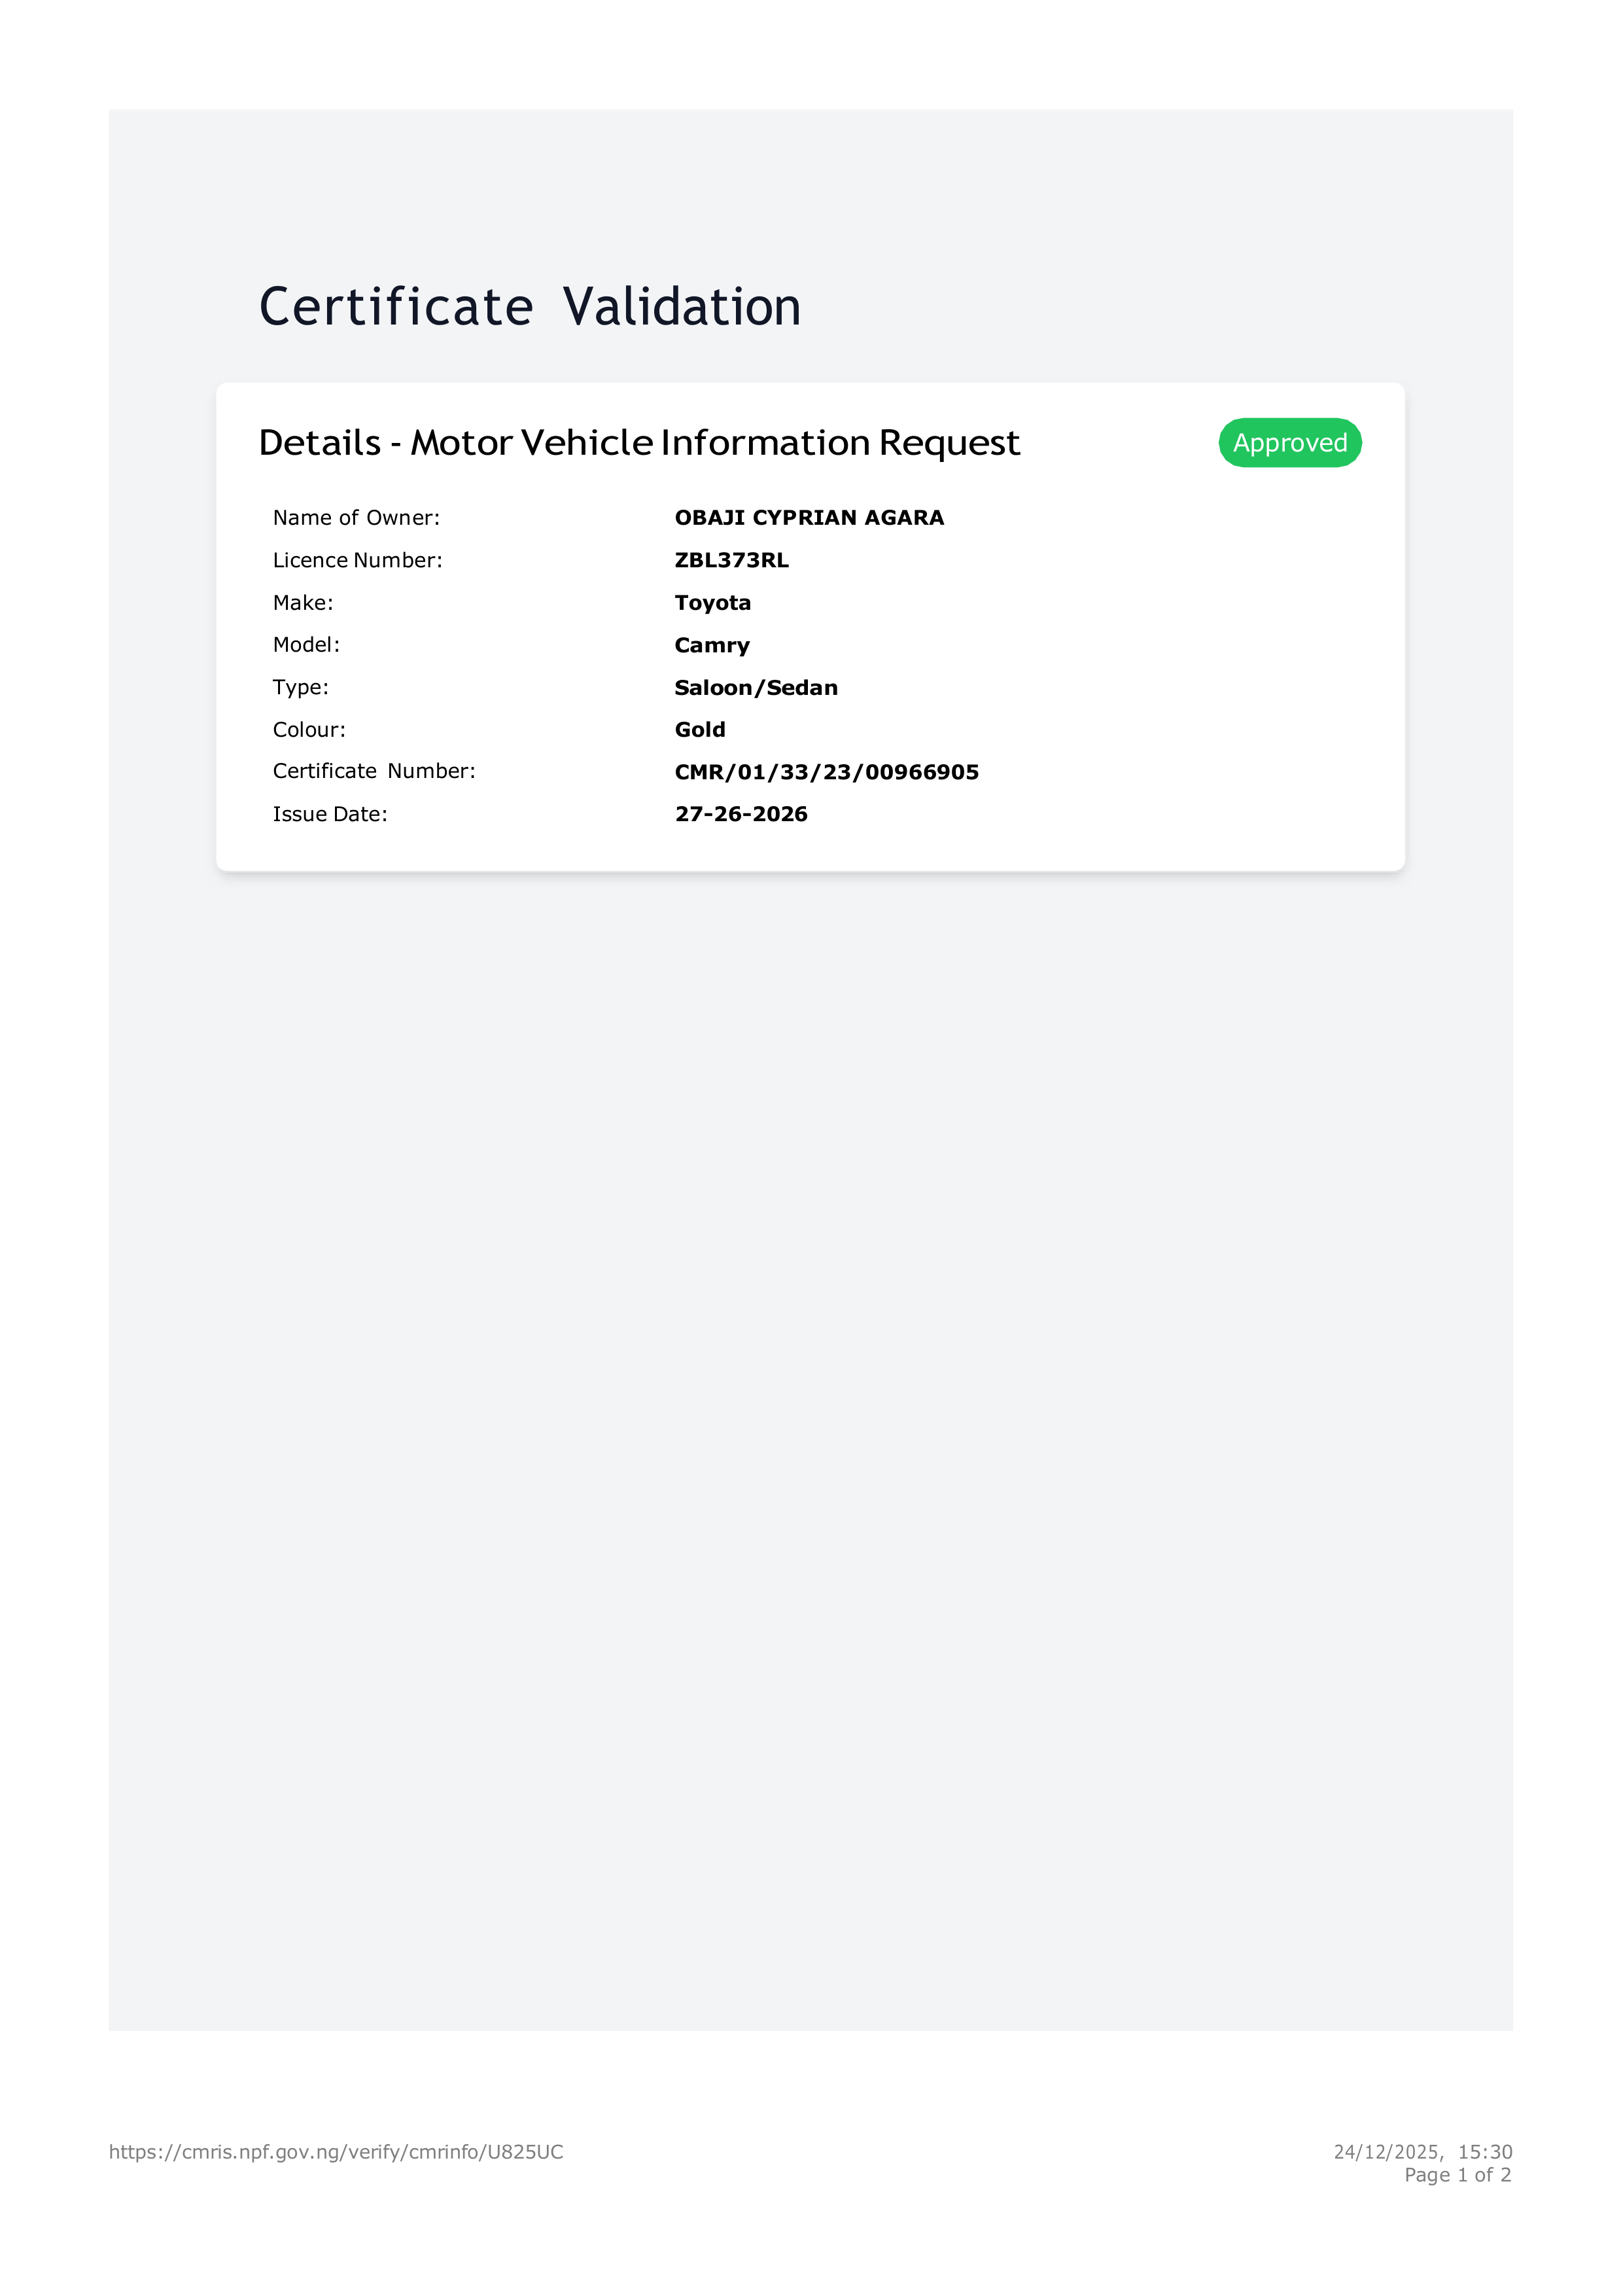Select the Make value Toyota
1623x2296 pixels.
tap(713, 603)
